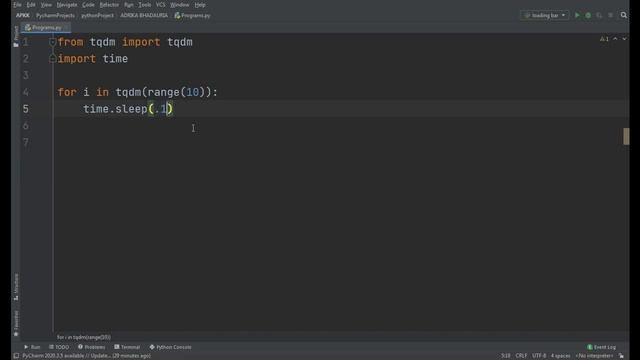Open the Tools menu
Screen dimensions: 640x360
[144, 5]
